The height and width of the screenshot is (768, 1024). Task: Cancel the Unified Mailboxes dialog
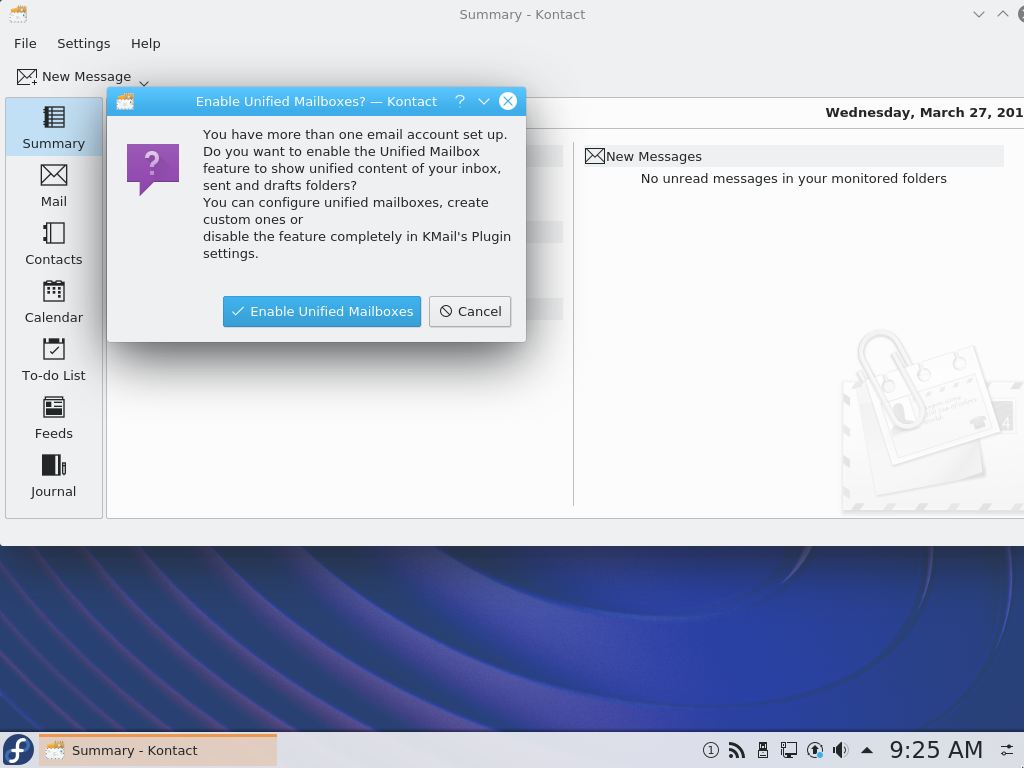coord(470,312)
